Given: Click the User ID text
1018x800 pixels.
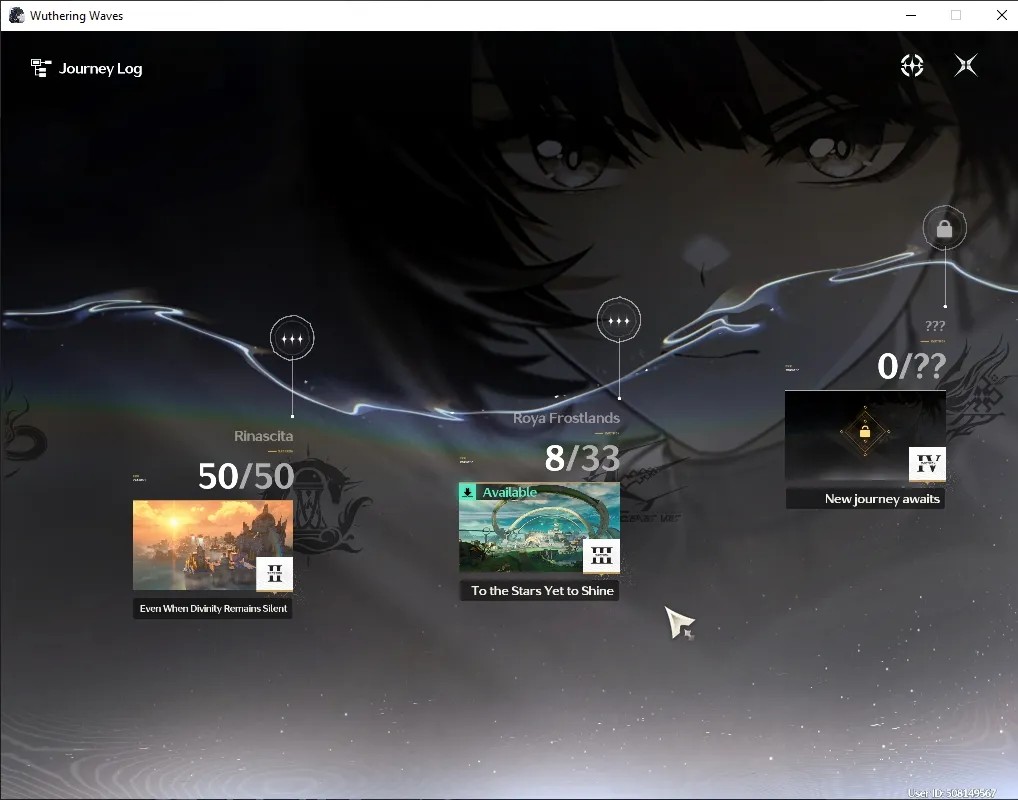Looking at the screenshot, I should [952, 793].
